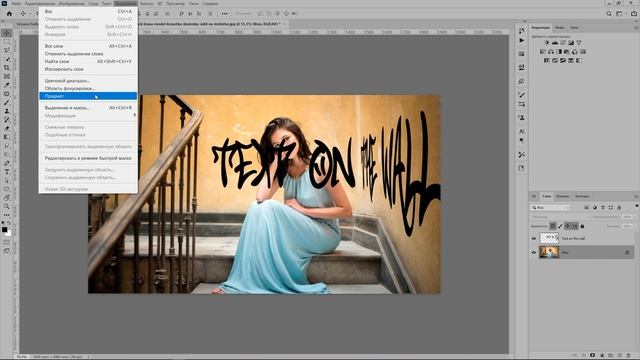Select the Pen tool
Image resolution: width=640 pixels, height=360 pixels.
(x=7, y=163)
